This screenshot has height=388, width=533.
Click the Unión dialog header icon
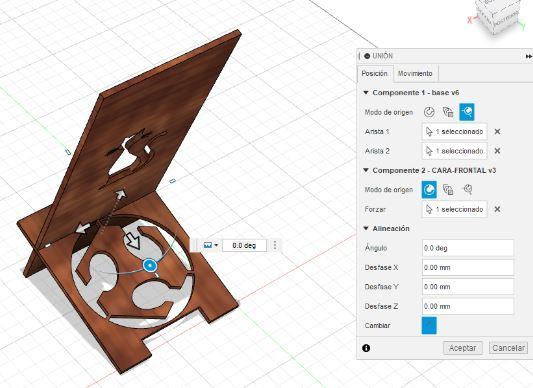[367, 56]
